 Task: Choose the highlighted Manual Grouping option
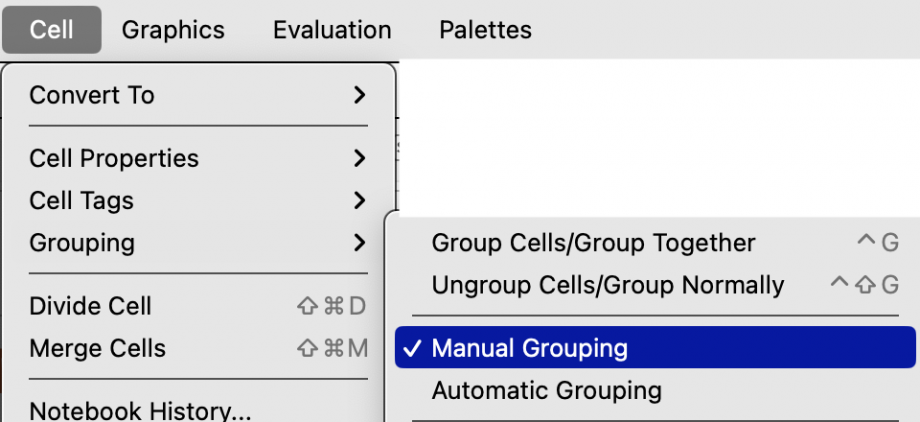(530, 348)
